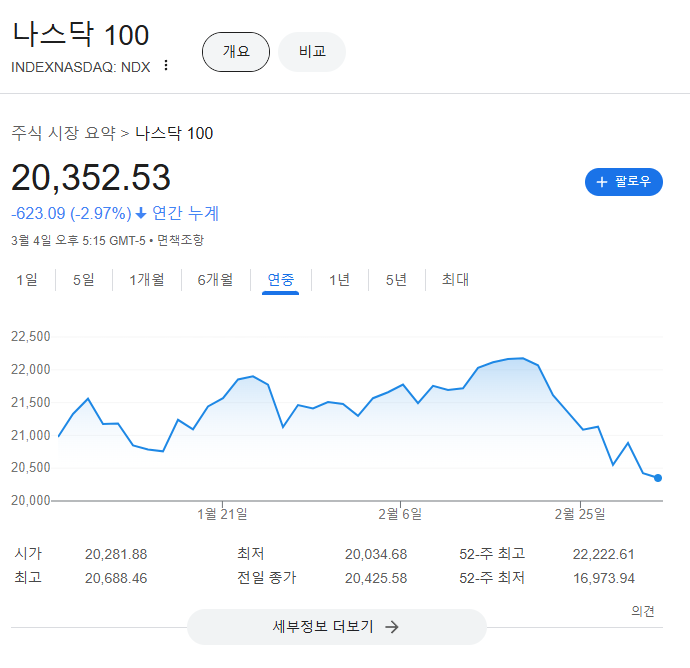This screenshot has height=668, width=690.
Task: Click the 2월 6일 axis label
Action: coord(400,514)
